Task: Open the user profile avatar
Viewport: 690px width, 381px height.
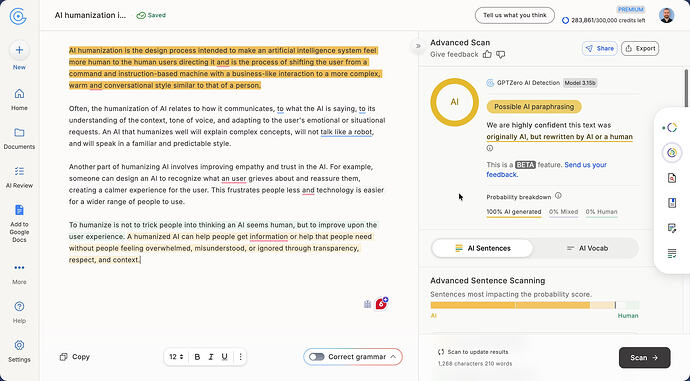Action: tap(666, 15)
